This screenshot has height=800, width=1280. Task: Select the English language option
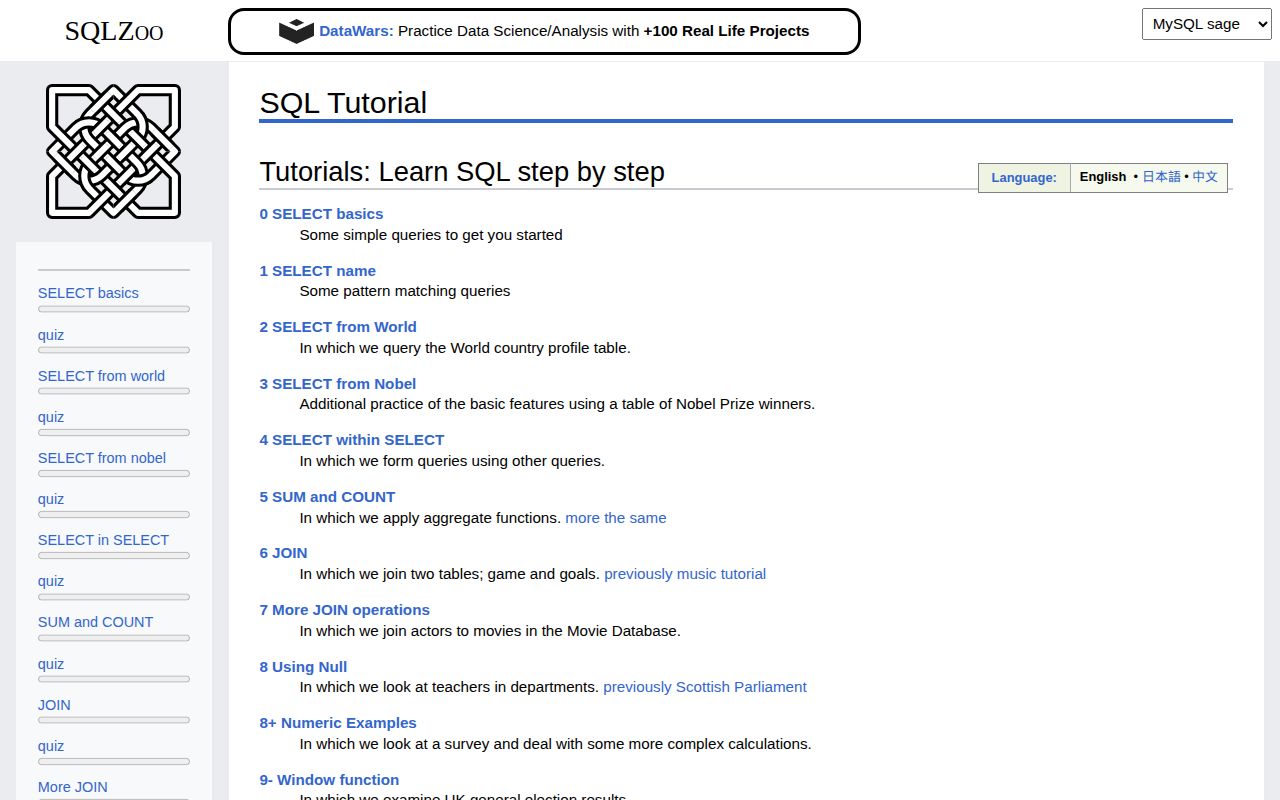[x=1102, y=177]
